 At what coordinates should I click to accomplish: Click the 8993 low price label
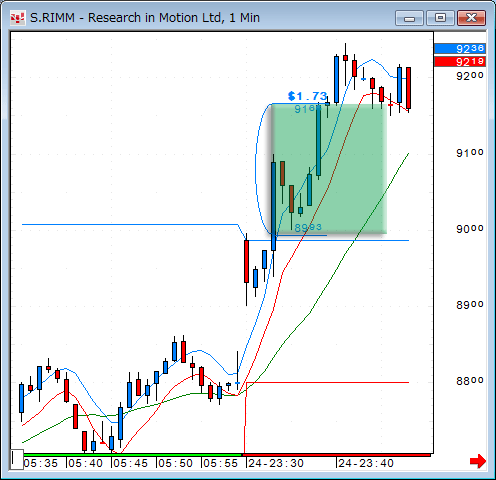tap(308, 227)
